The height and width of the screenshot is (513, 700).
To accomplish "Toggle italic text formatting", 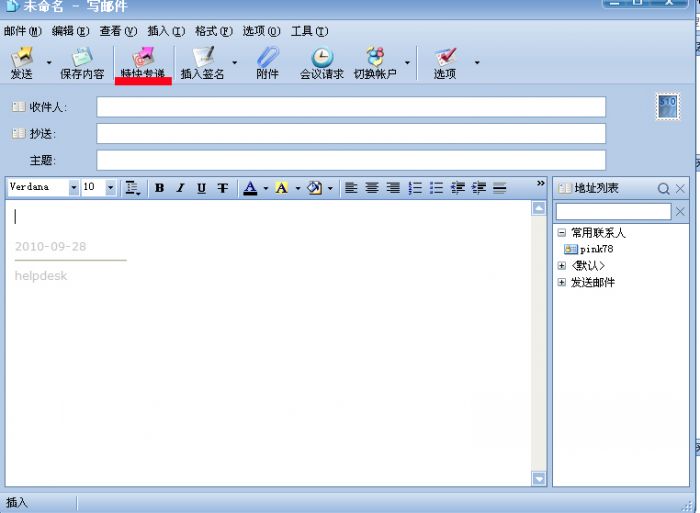I will coord(180,188).
